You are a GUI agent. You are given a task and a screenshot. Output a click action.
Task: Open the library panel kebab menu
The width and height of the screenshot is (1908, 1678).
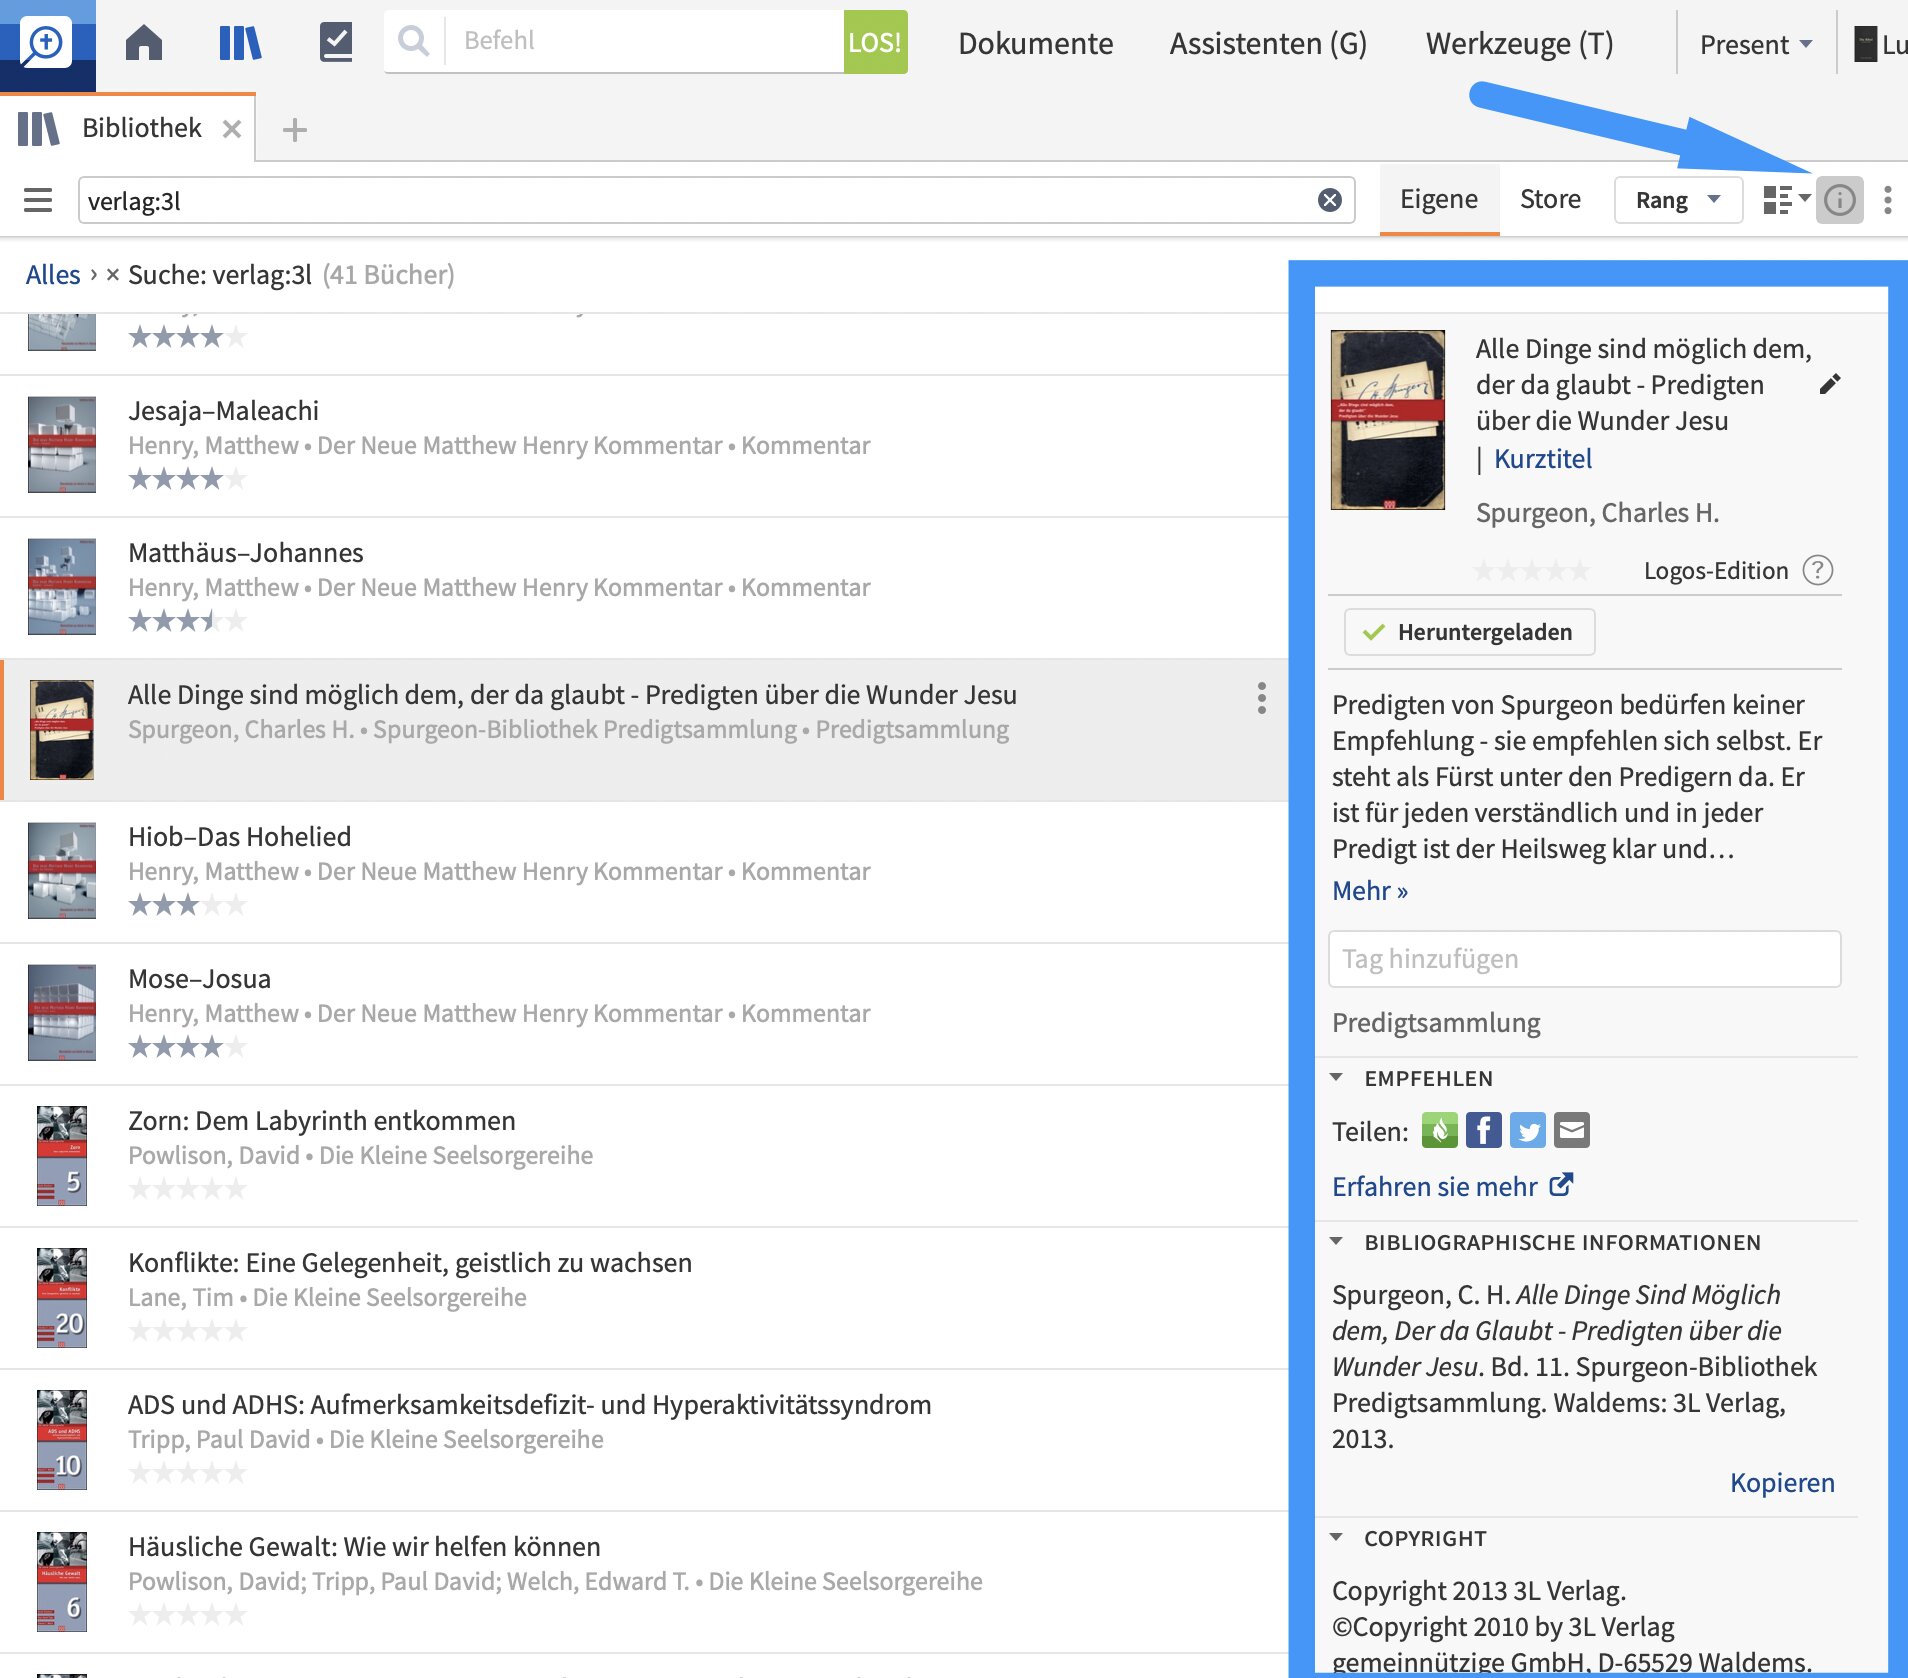click(x=1887, y=200)
